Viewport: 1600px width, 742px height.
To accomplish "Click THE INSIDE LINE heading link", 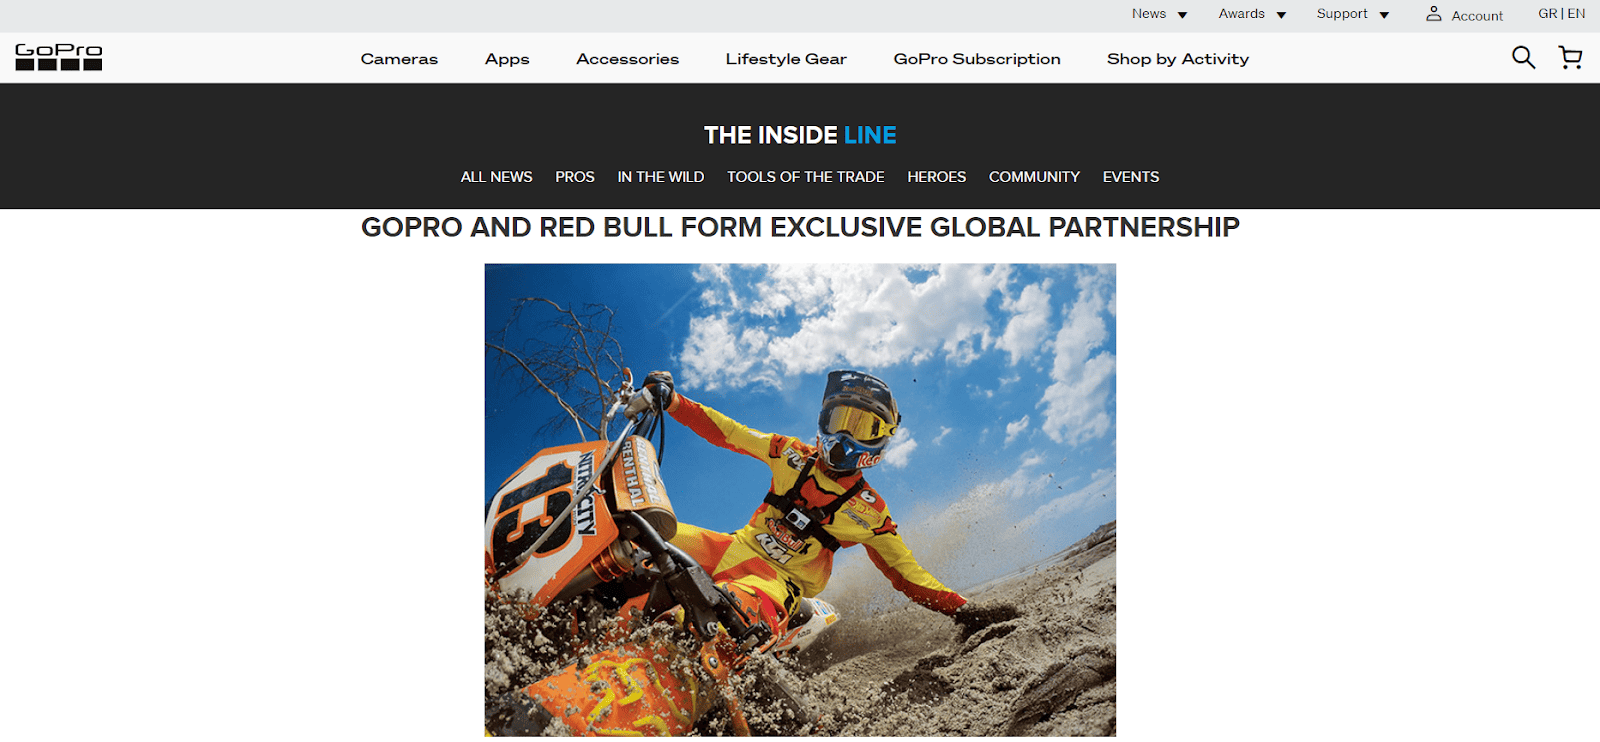I will pos(800,135).
